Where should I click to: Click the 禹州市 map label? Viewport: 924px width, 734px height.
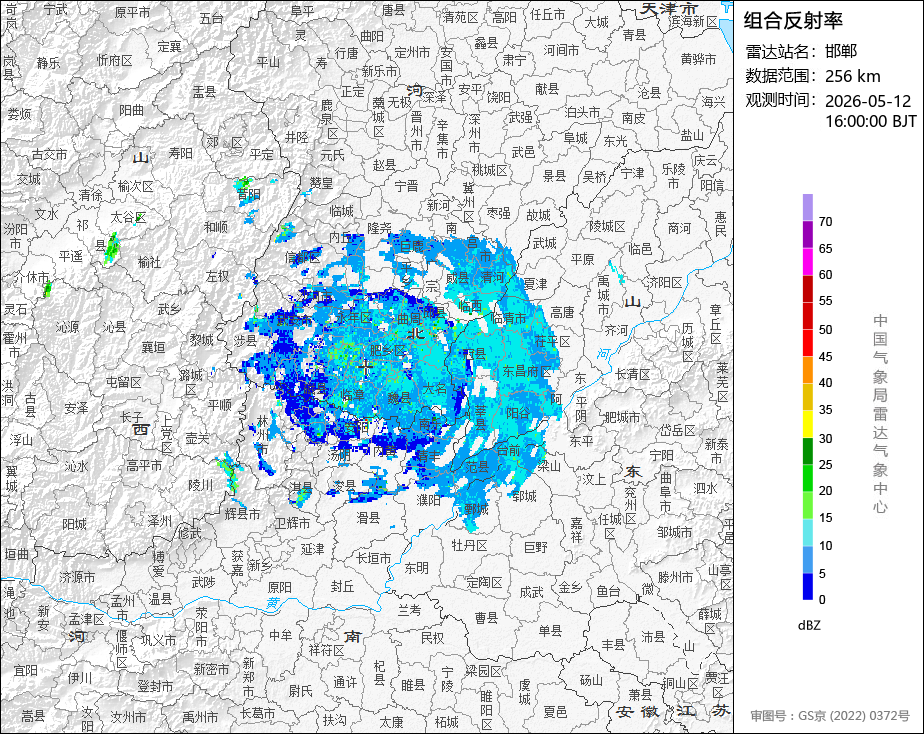200,717
